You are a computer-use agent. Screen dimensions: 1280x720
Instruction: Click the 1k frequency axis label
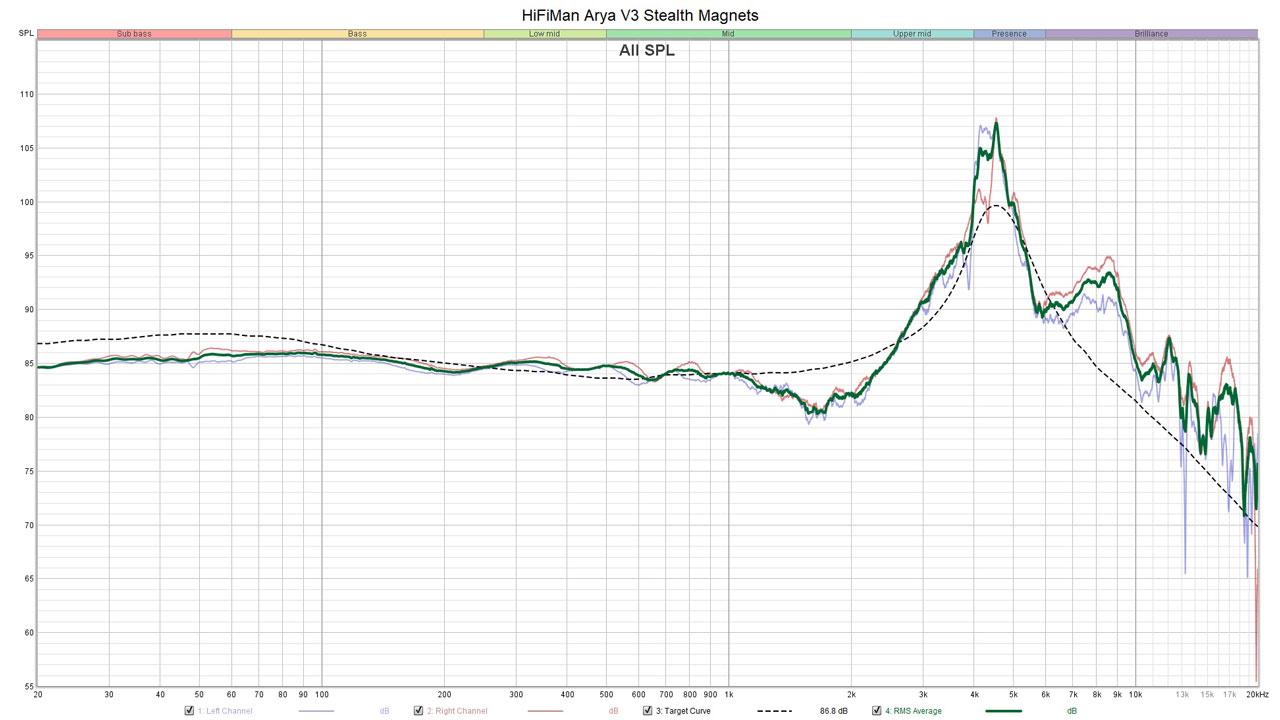click(x=728, y=694)
